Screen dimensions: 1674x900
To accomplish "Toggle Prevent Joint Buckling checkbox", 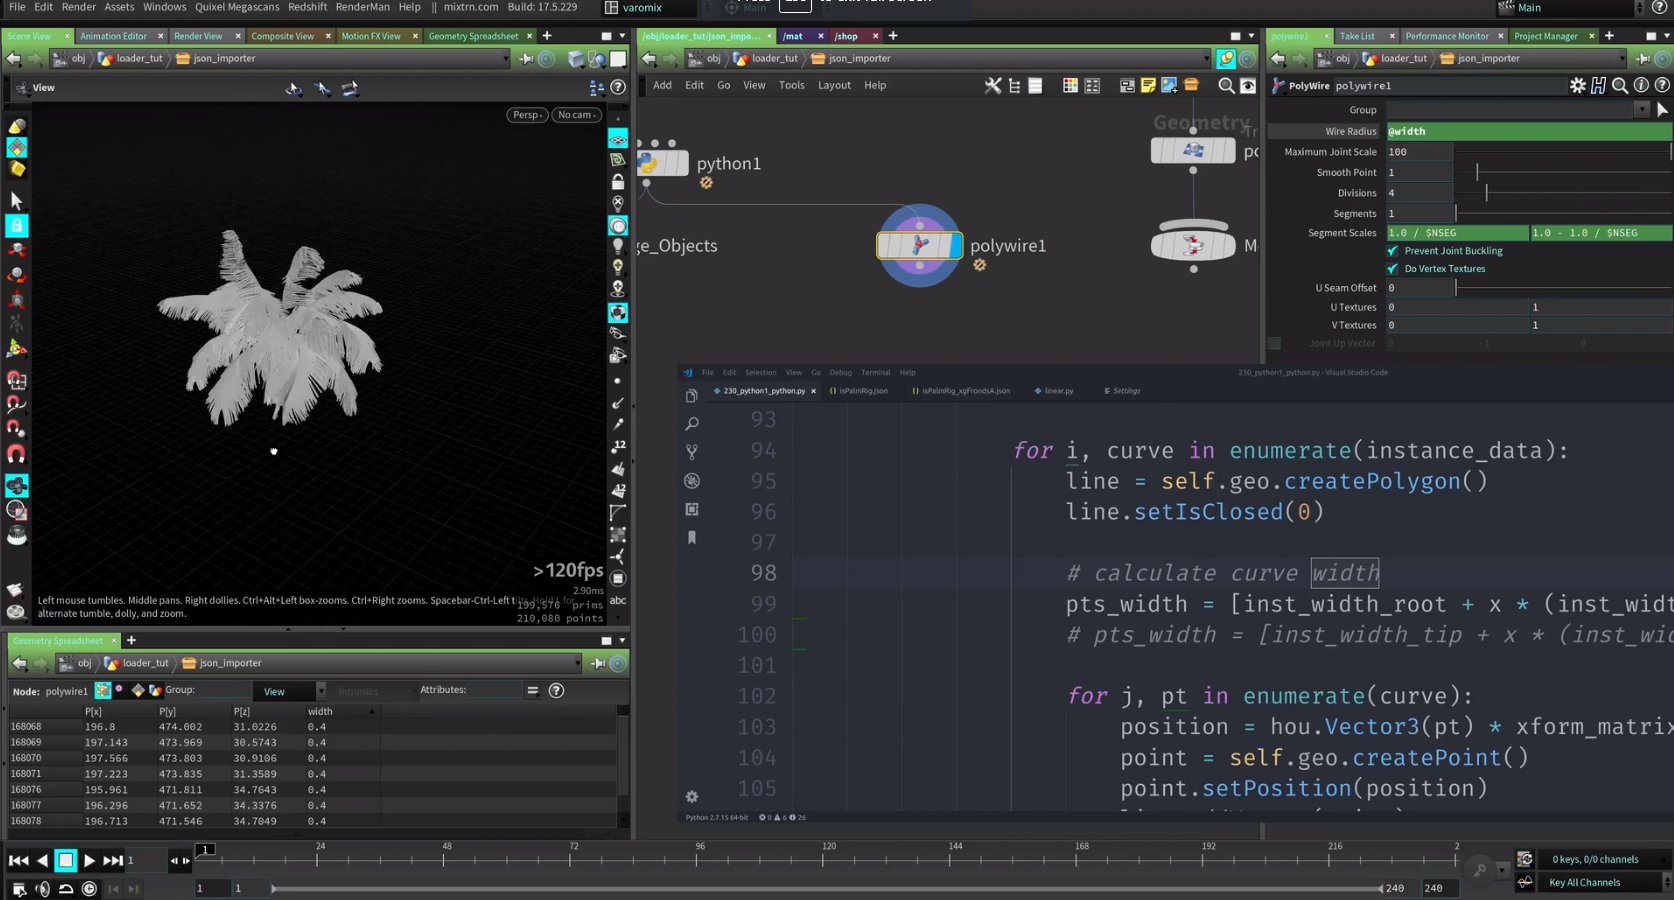I will click(1392, 251).
